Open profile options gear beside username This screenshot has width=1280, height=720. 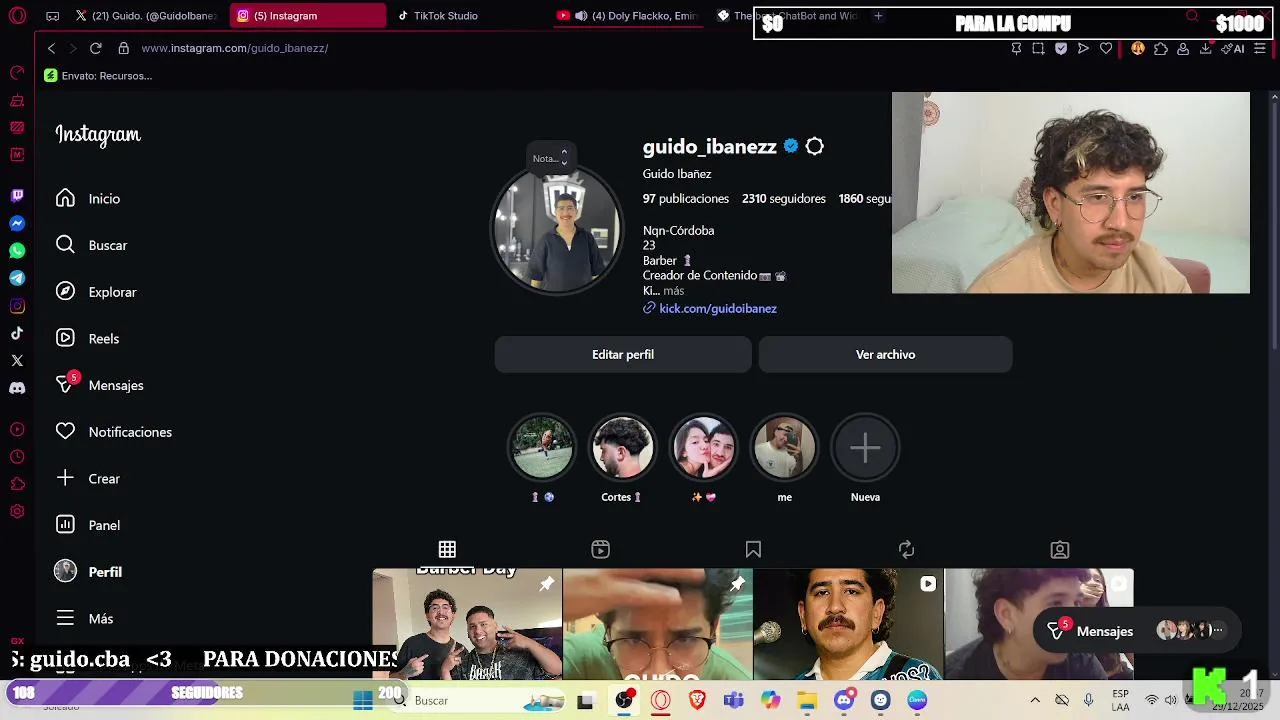[815, 147]
